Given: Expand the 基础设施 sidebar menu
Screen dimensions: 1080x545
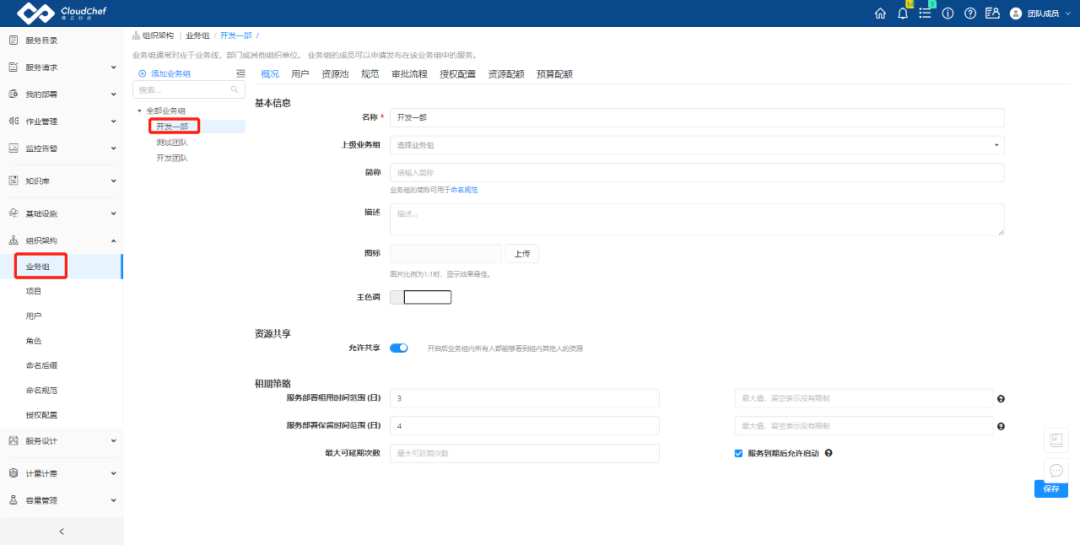Looking at the screenshot, I should (114, 214).
